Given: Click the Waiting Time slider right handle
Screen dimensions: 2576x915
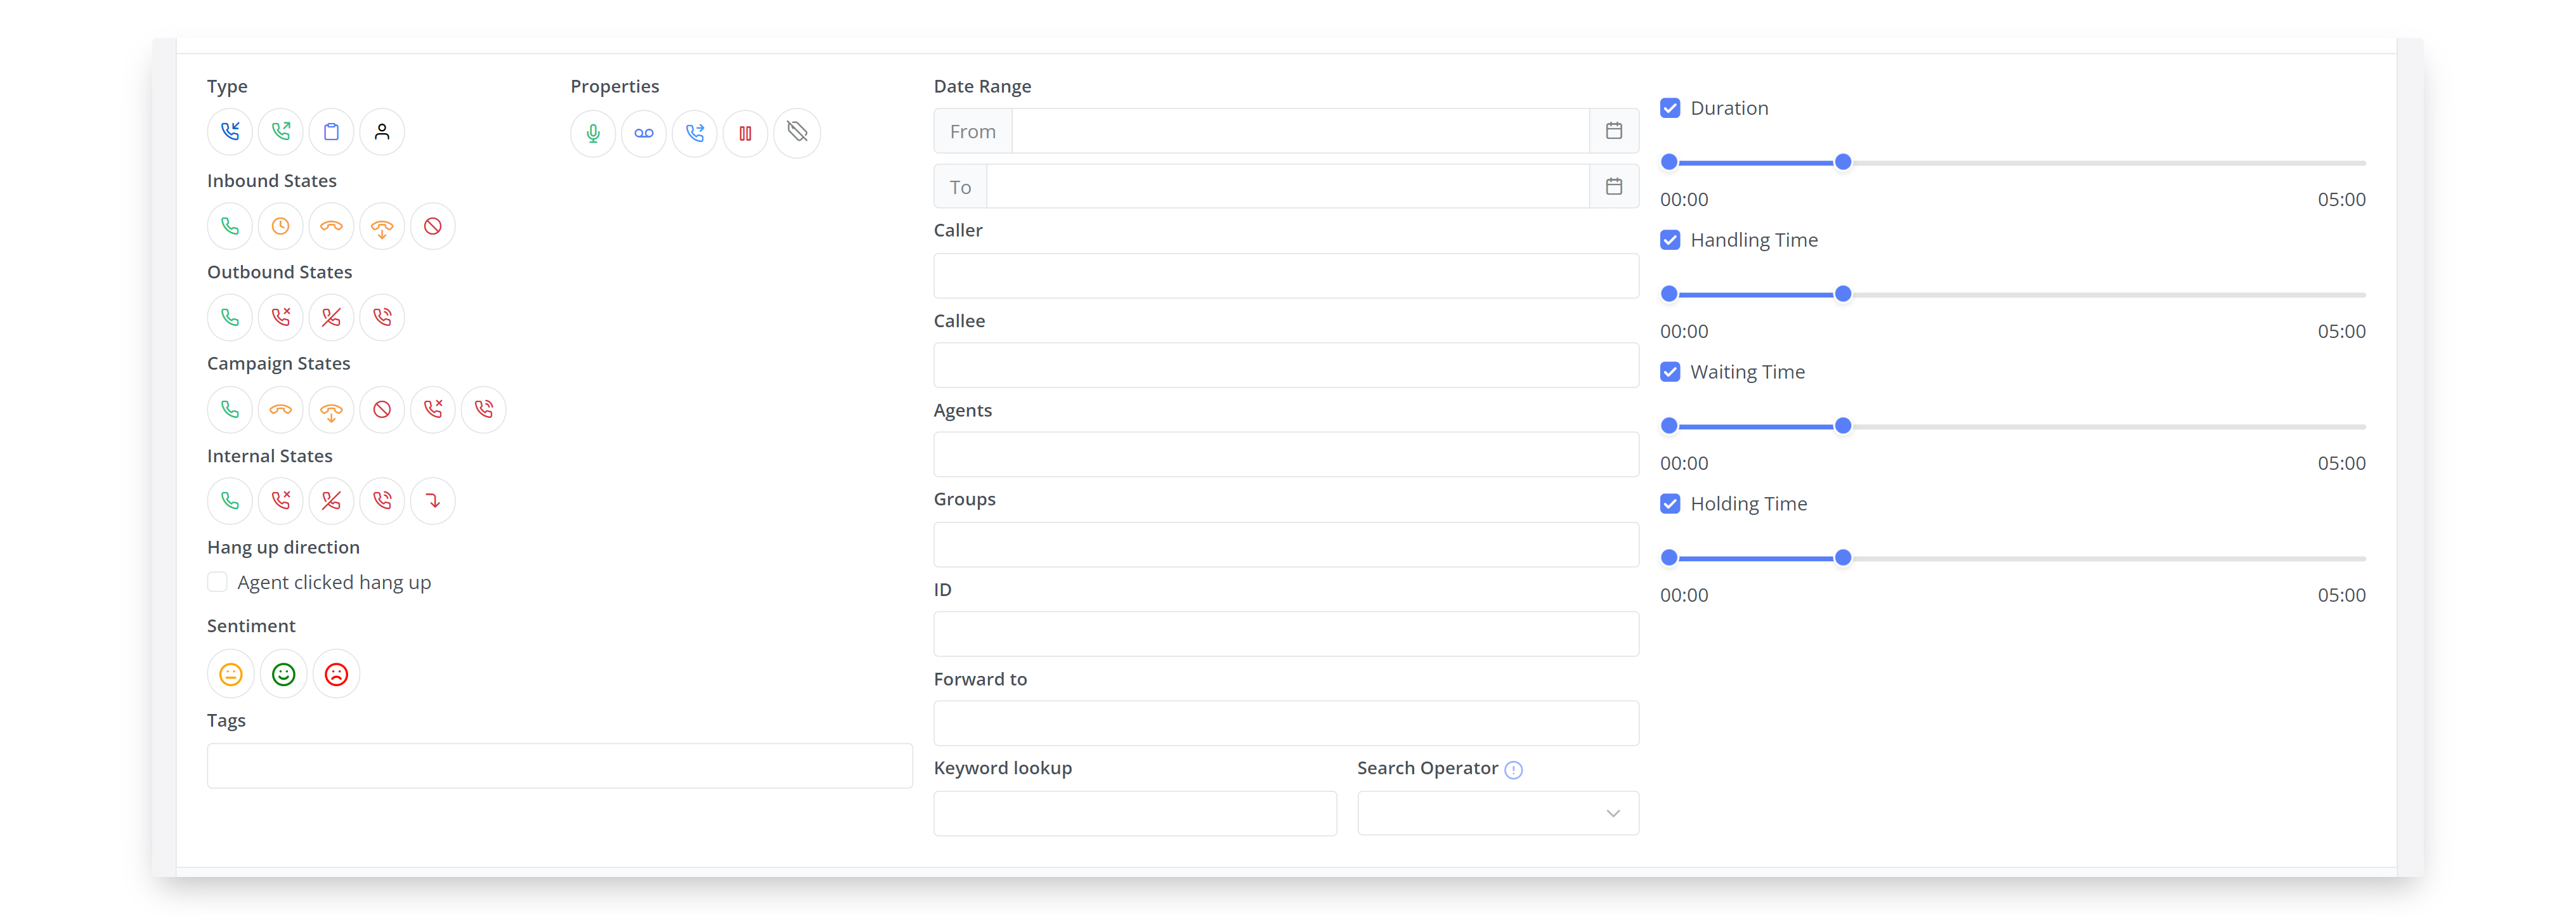Looking at the screenshot, I should click(x=1843, y=426).
